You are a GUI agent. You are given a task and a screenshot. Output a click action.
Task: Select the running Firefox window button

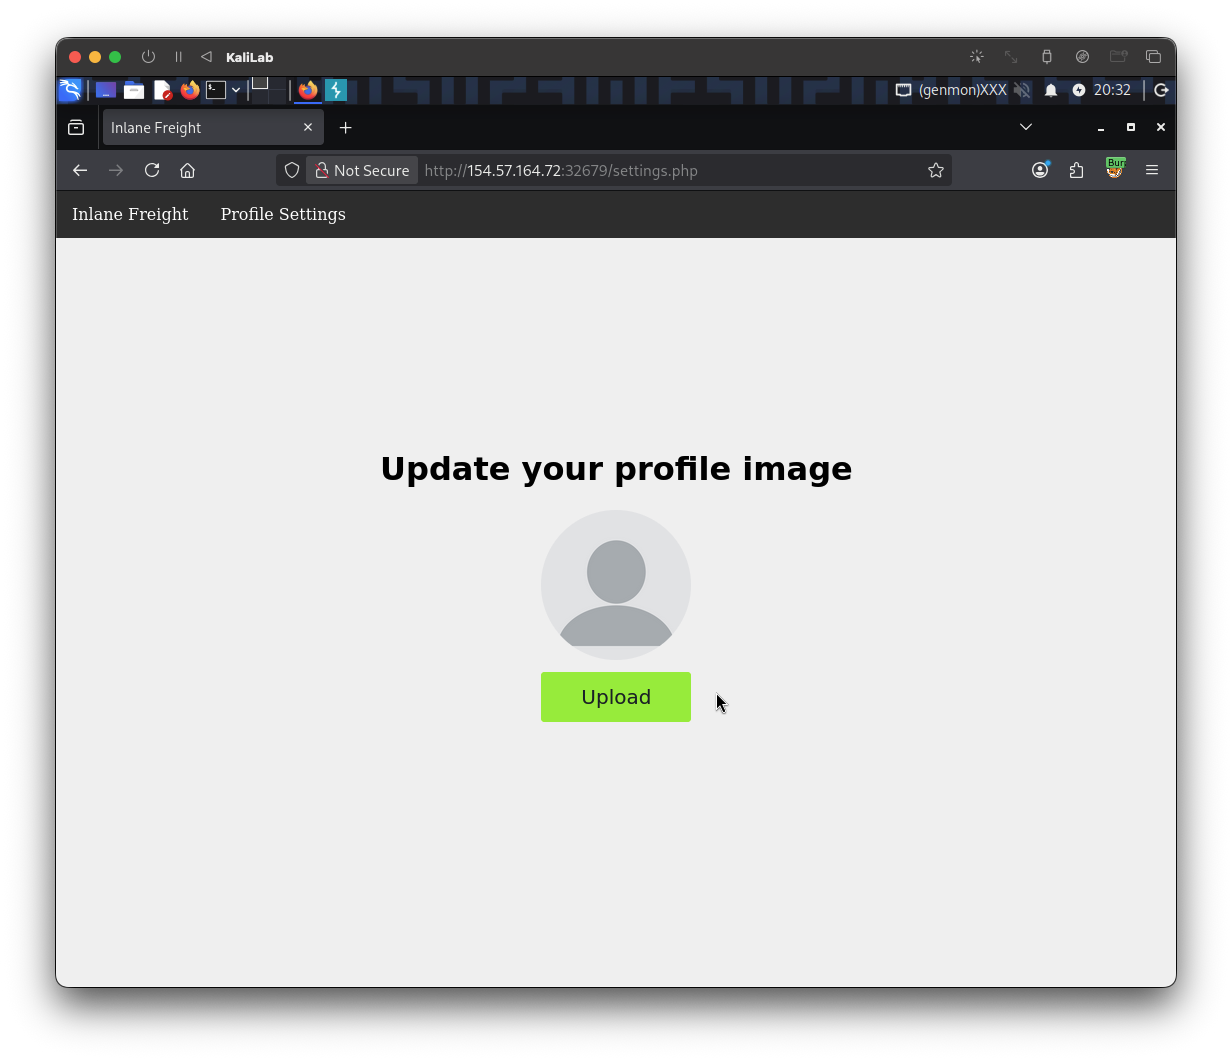(x=308, y=90)
